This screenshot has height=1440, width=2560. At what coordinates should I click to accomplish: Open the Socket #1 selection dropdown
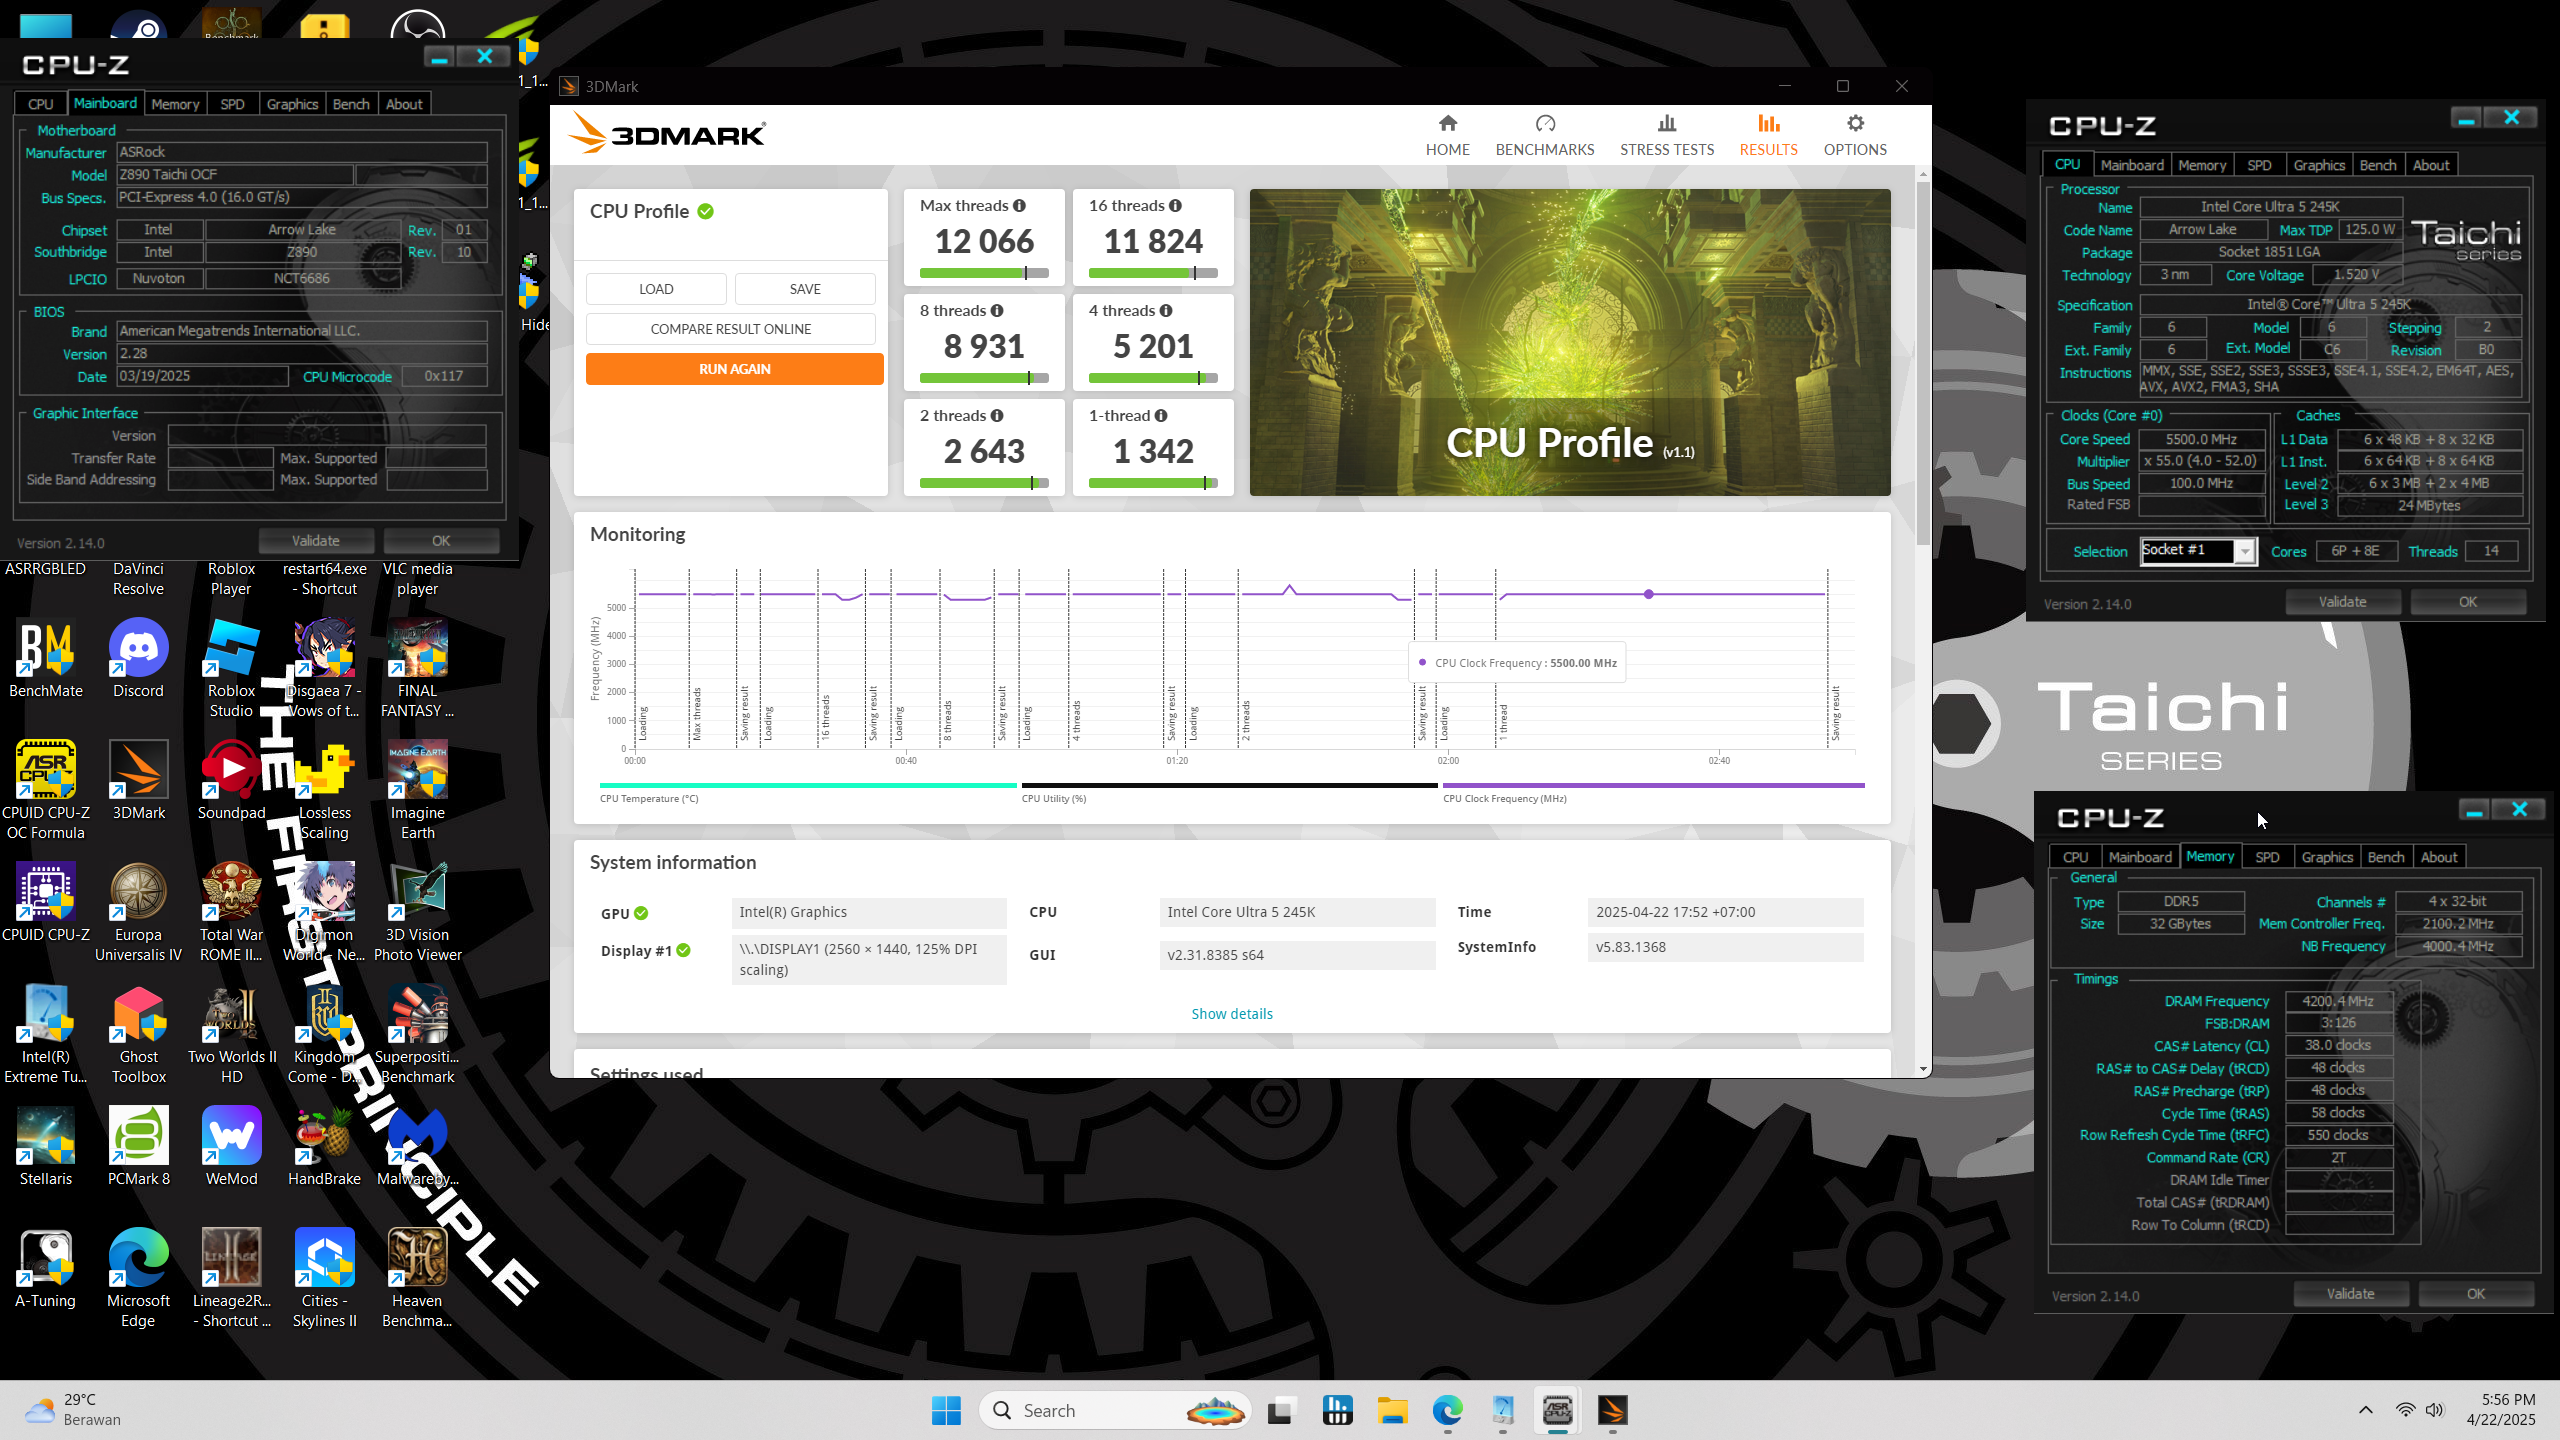[2198, 551]
